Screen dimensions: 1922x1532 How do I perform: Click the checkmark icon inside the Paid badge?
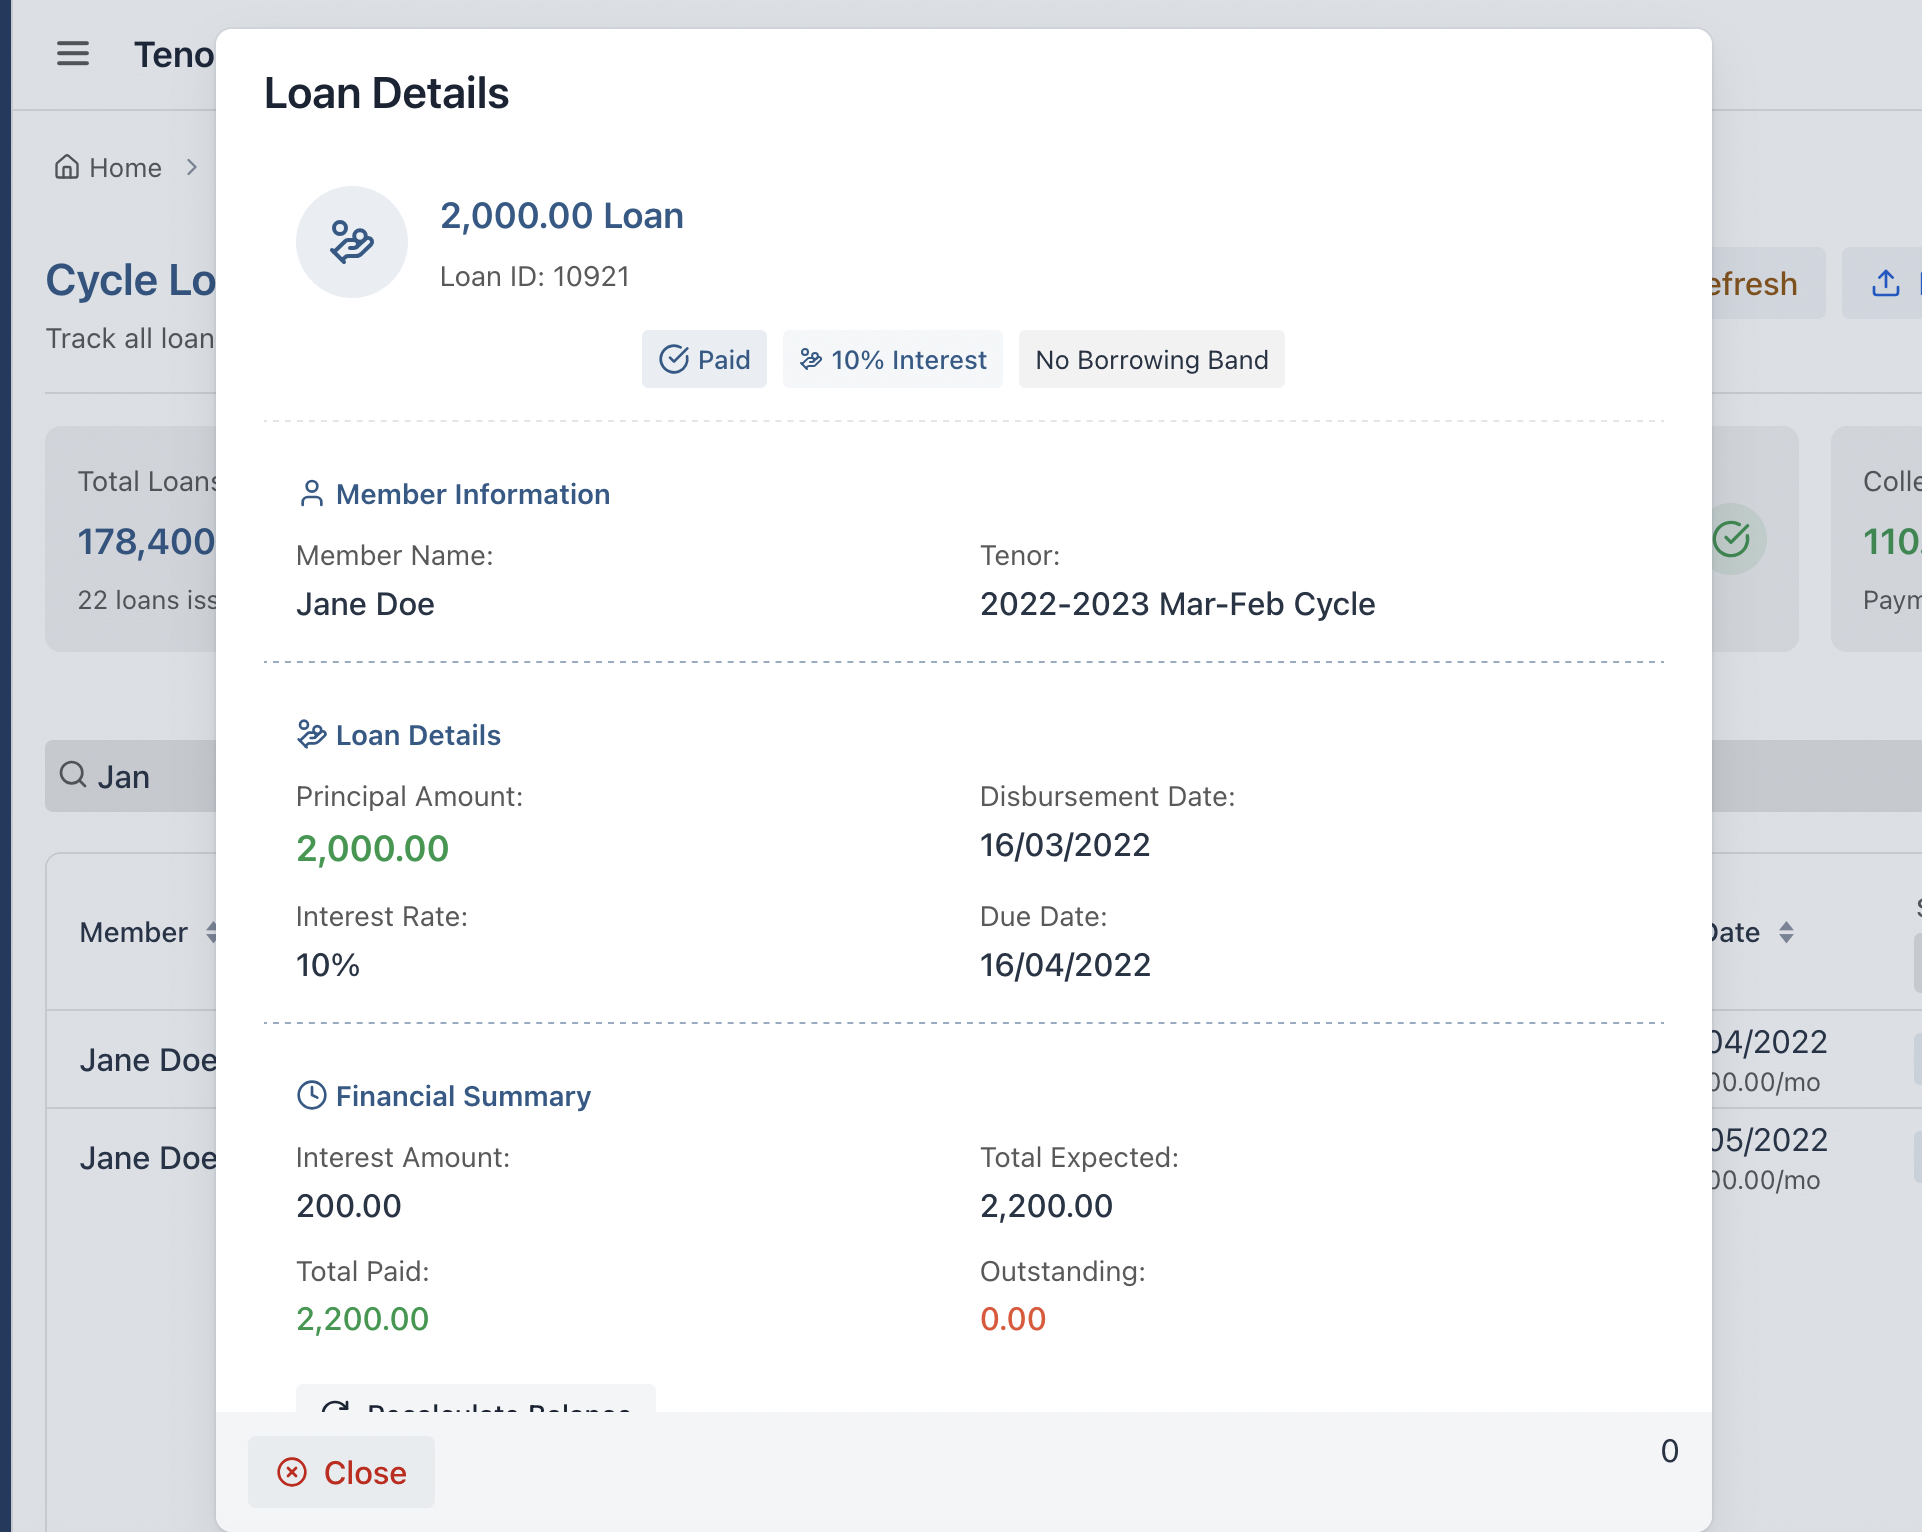pos(674,359)
